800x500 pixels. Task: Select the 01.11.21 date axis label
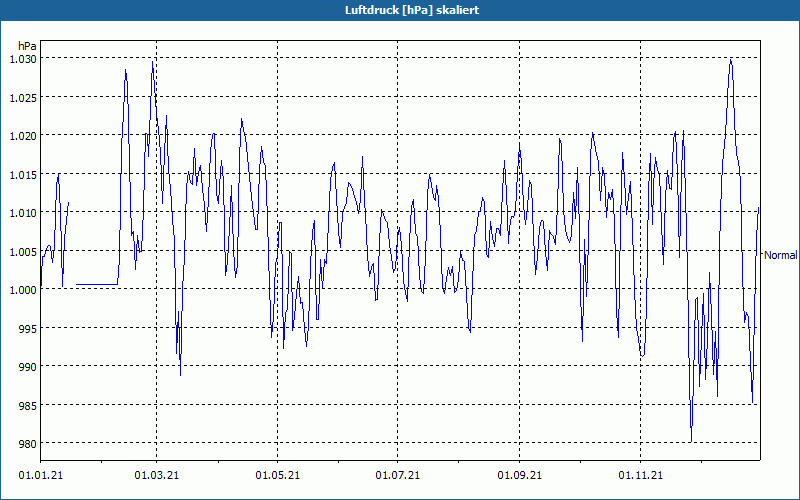(640, 475)
